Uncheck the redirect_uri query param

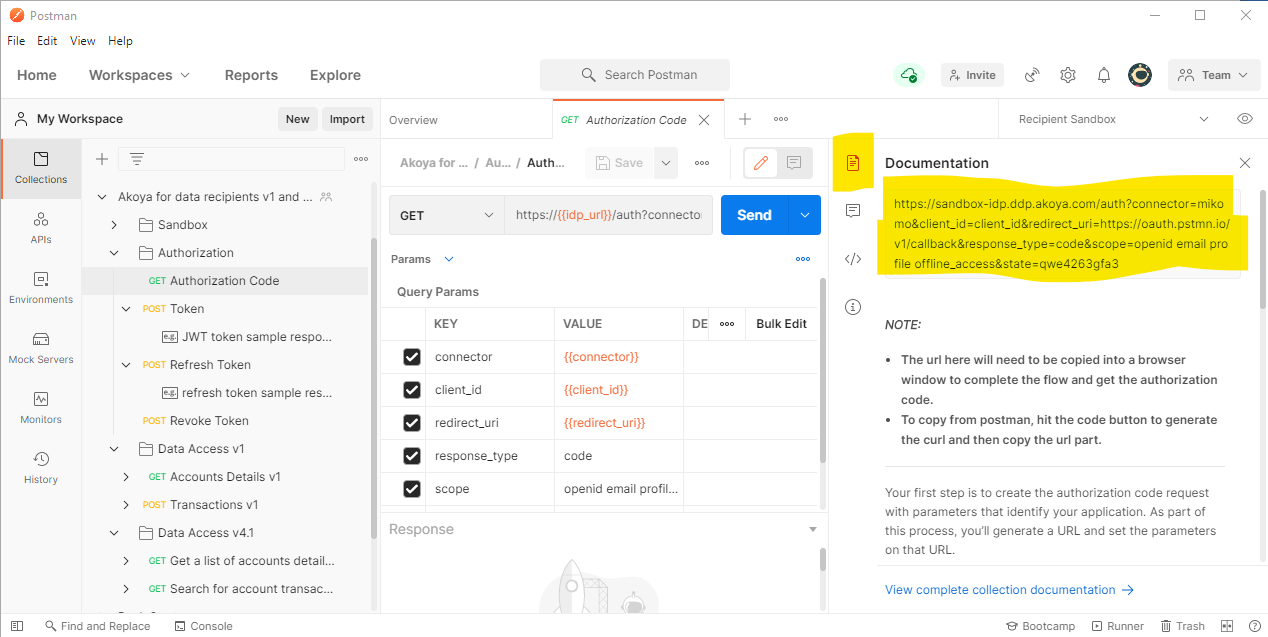tap(411, 423)
